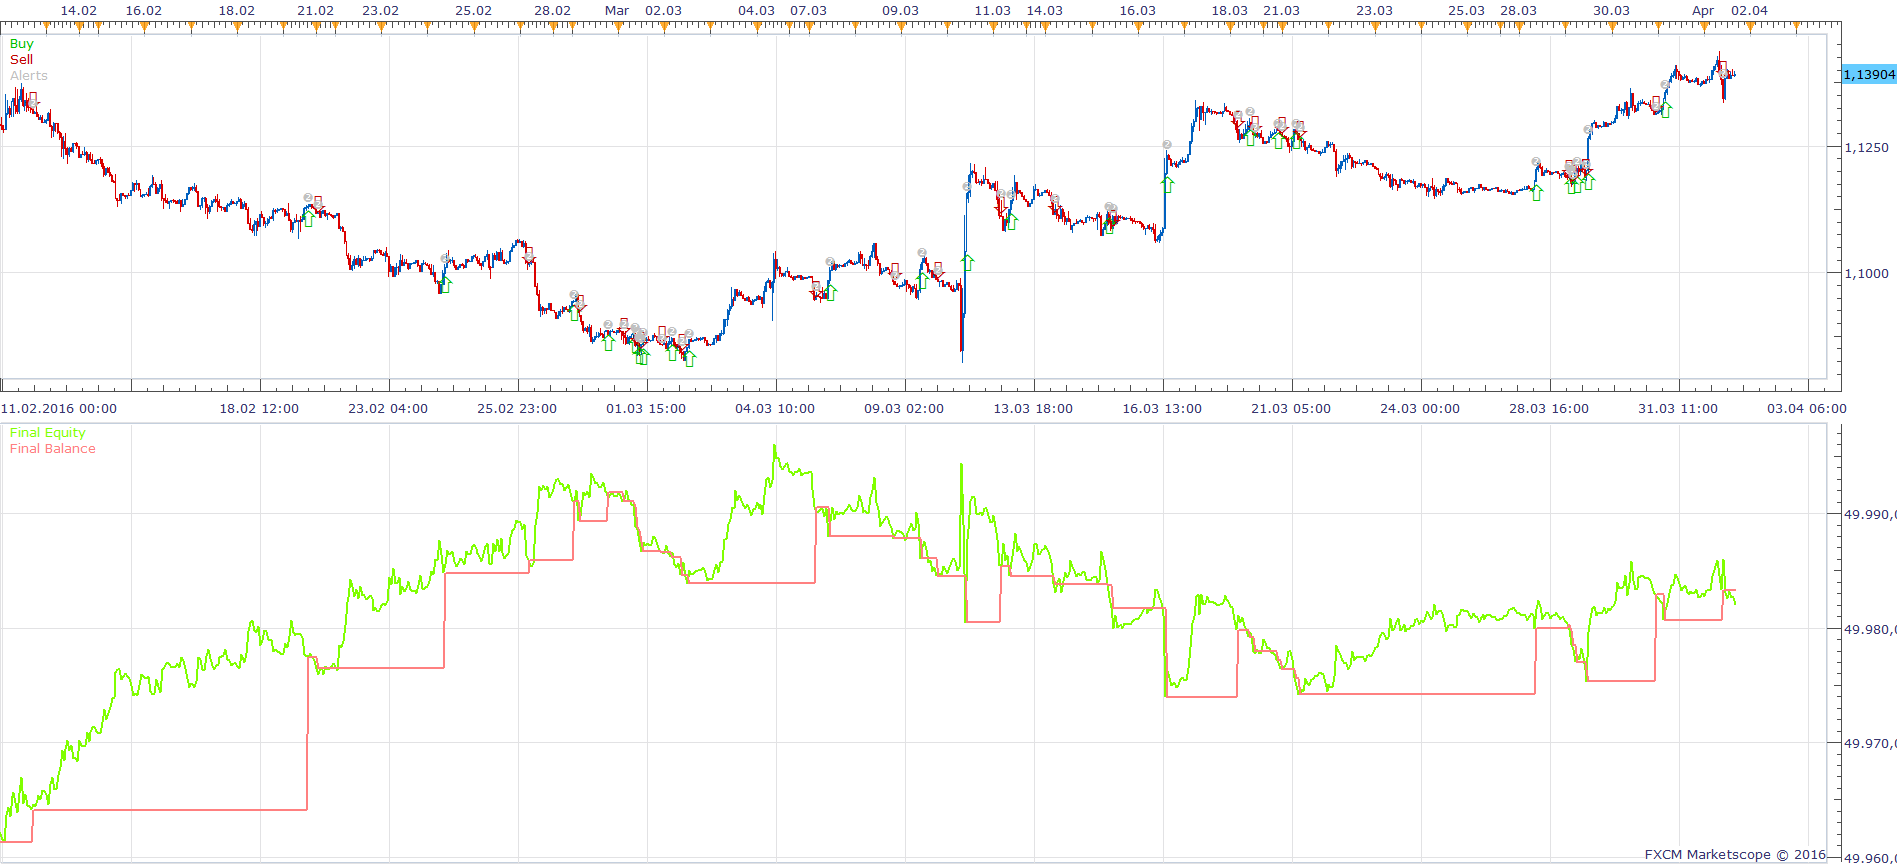This screenshot has width=1899, height=864.
Task: Click the orange marker below 23.02 date
Action: (x=380, y=27)
